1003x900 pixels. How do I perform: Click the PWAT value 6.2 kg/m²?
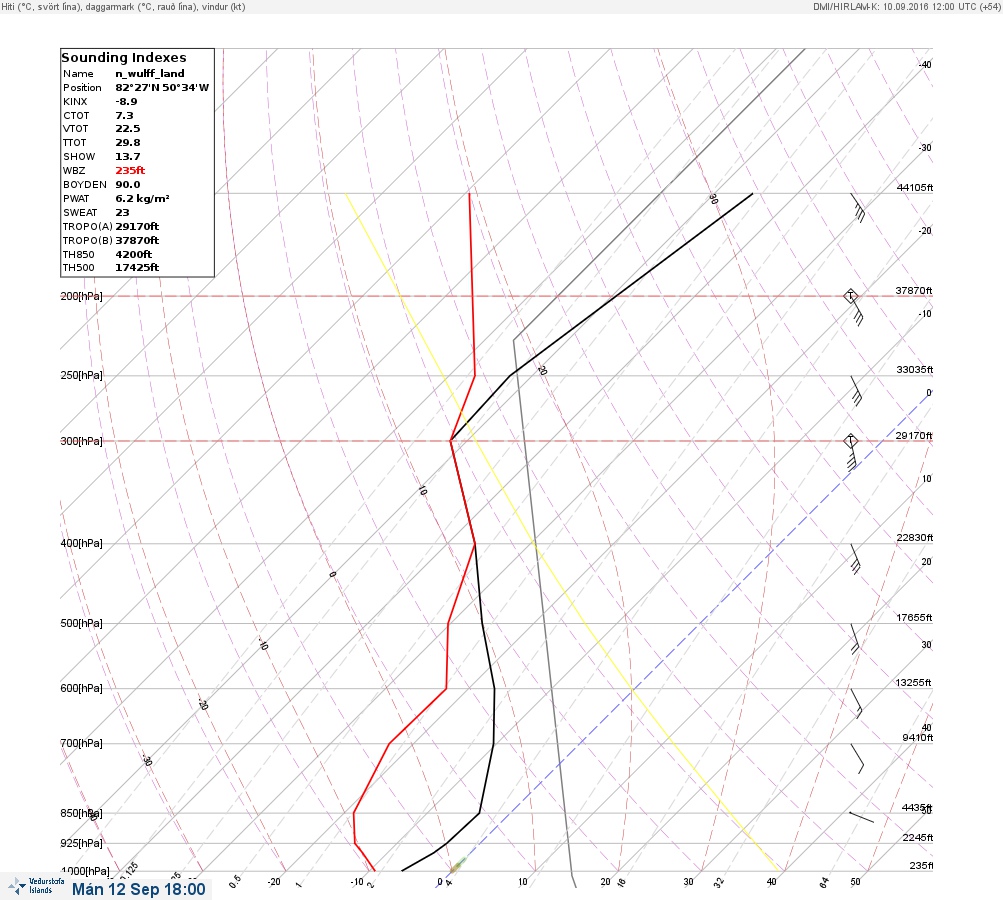click(142, 199)
